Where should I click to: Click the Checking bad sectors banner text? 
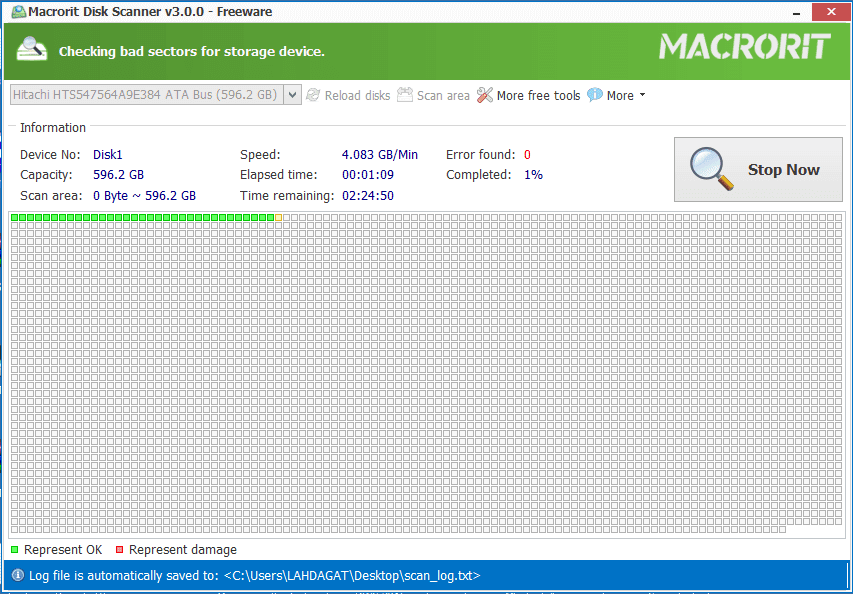(191, 52)
